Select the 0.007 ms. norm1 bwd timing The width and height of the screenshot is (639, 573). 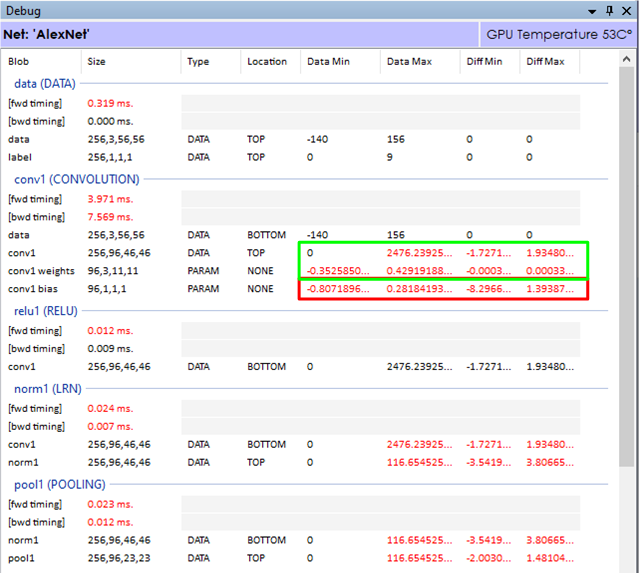click(110, 427)
